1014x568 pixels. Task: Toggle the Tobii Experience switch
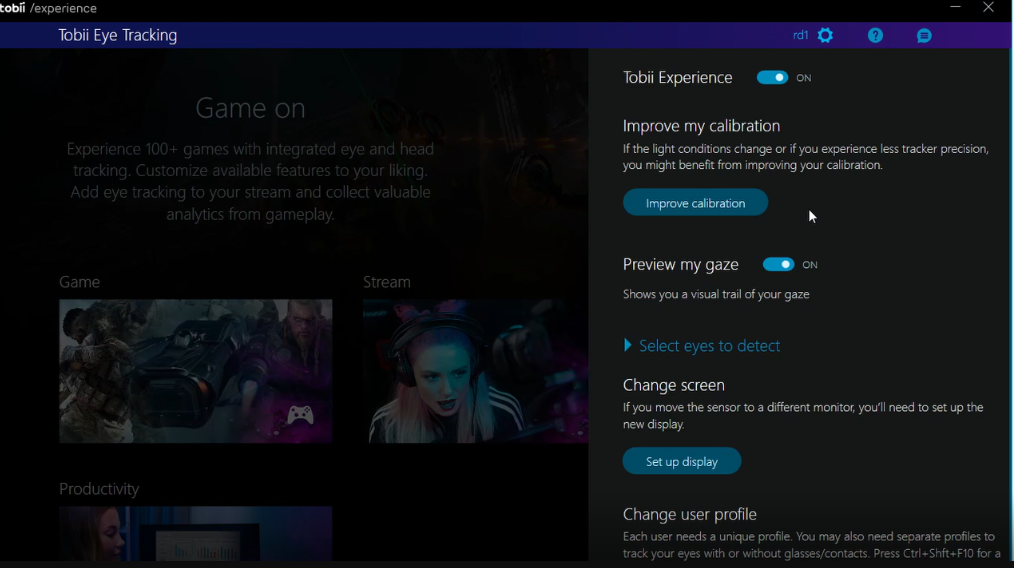pyautogui.click(x=772, y=78)
